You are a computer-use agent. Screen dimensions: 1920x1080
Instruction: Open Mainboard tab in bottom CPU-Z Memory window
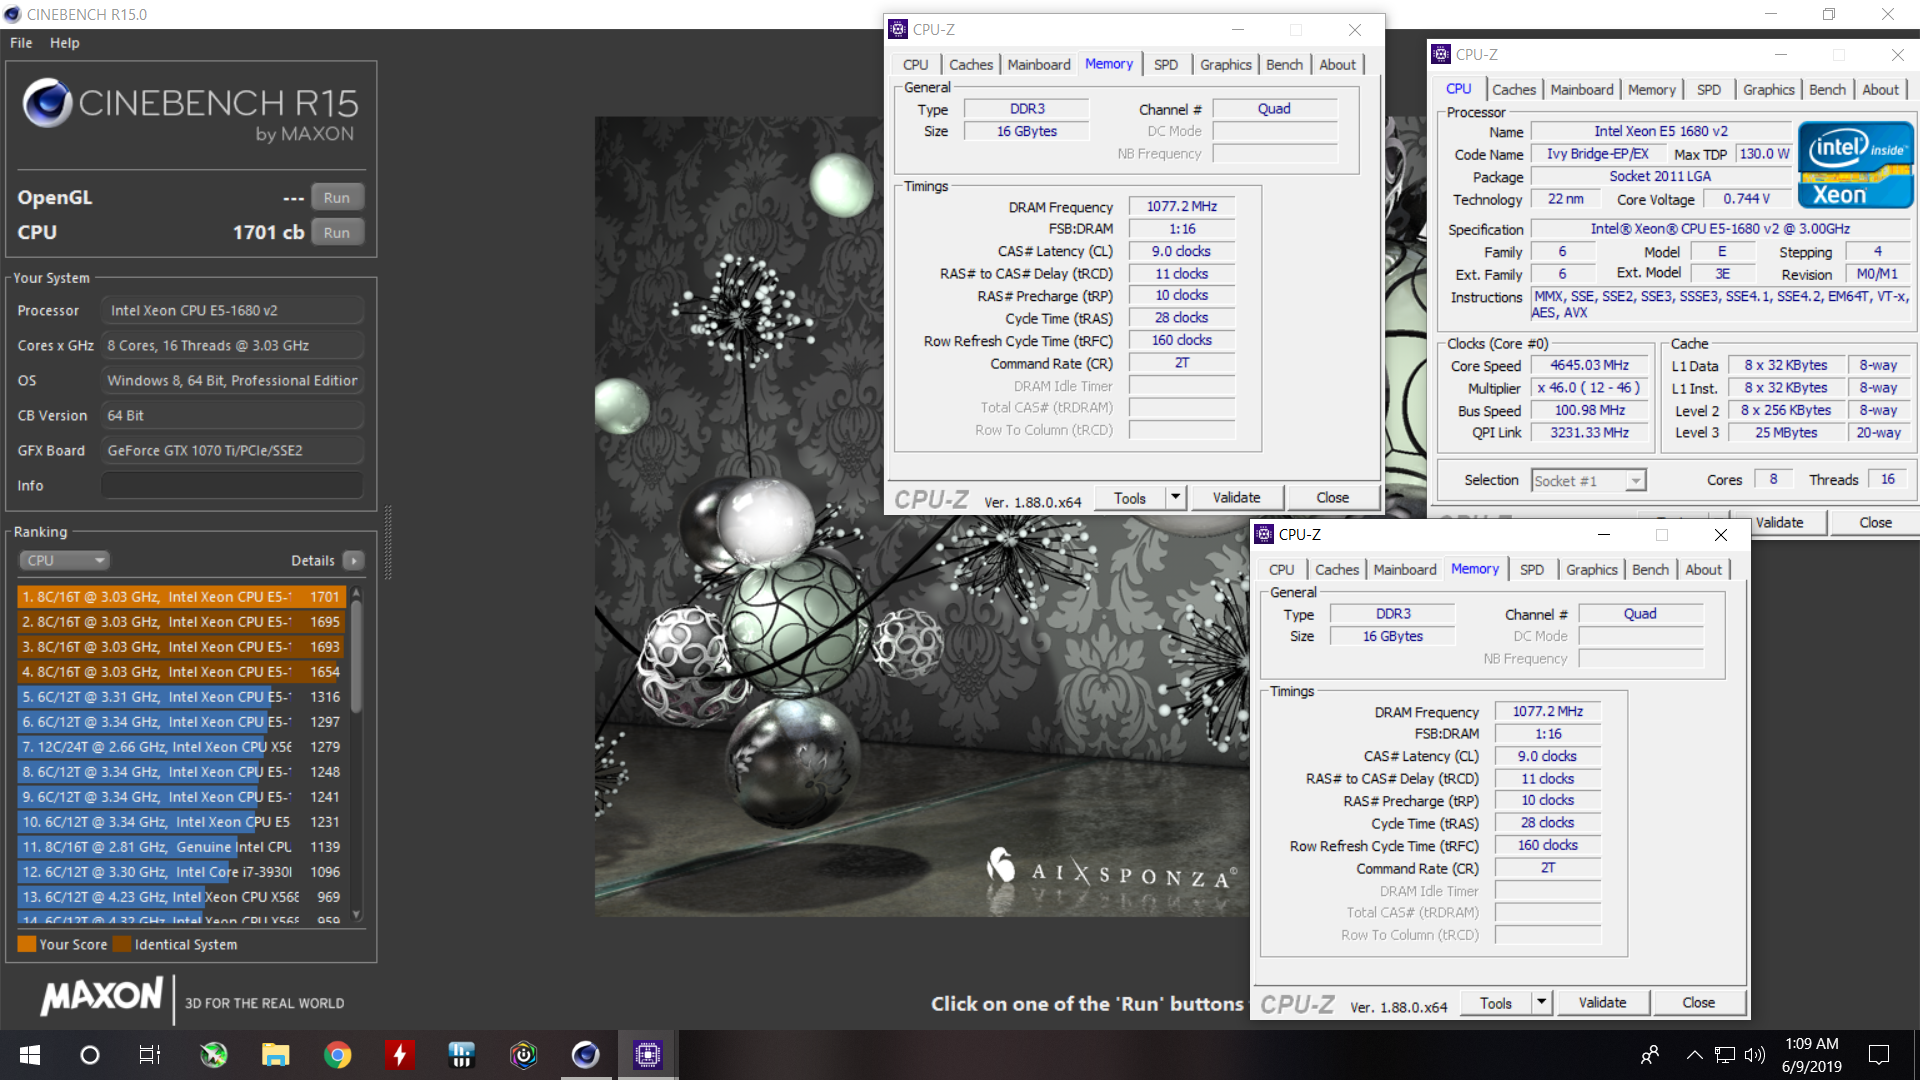pos(1404,569)
